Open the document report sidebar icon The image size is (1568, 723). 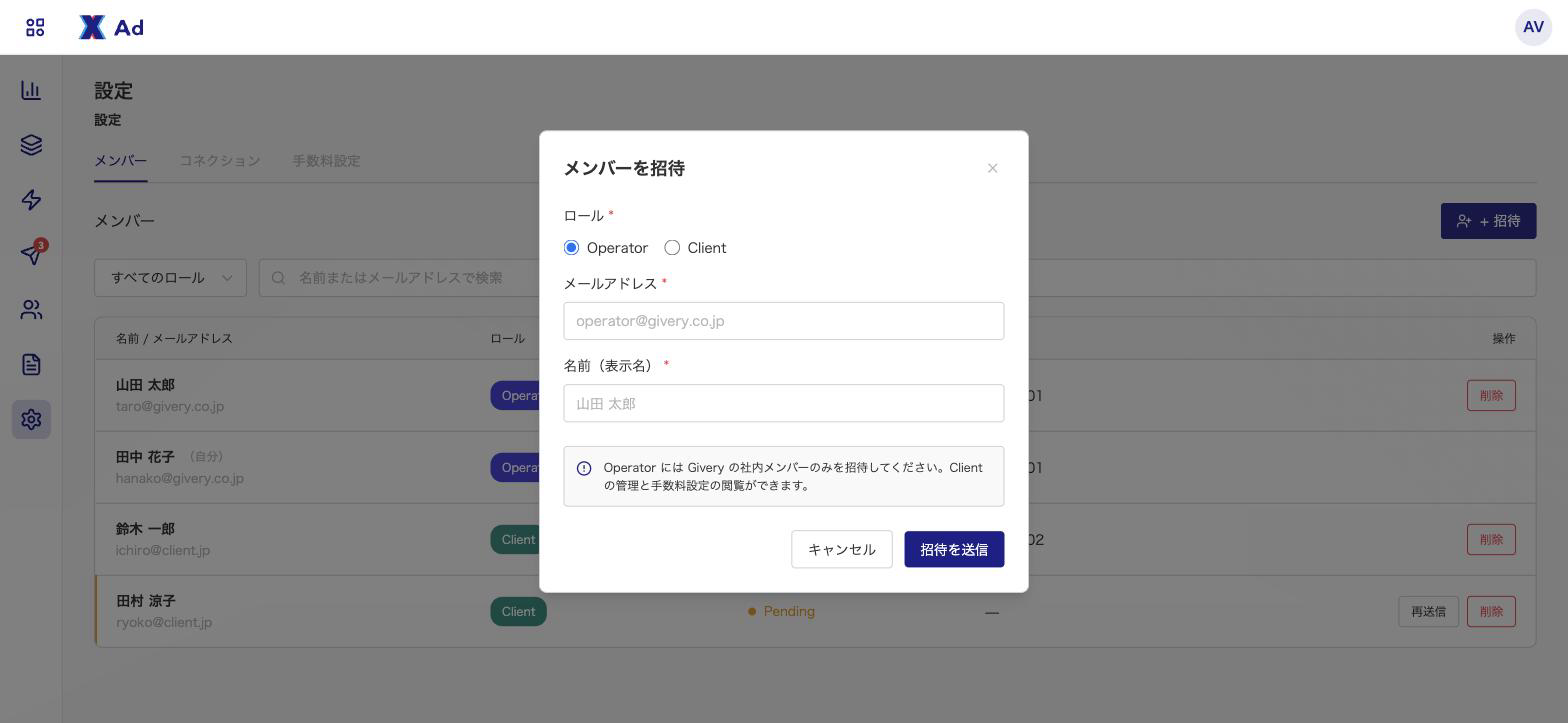[31, 364]
